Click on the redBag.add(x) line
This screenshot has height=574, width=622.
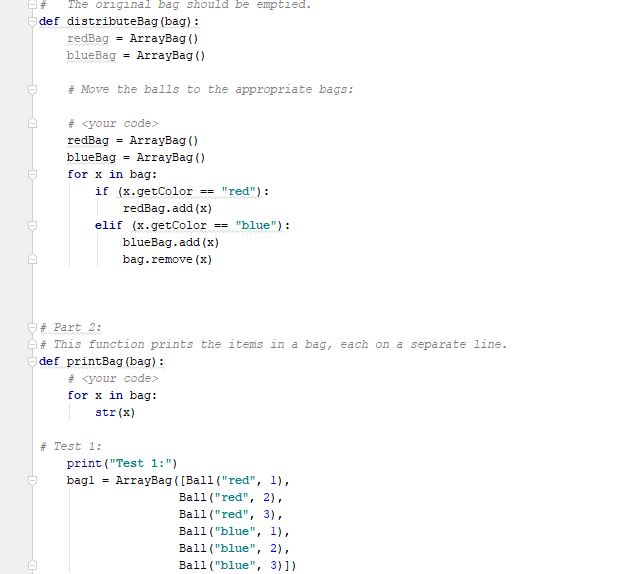pos(167,208)
